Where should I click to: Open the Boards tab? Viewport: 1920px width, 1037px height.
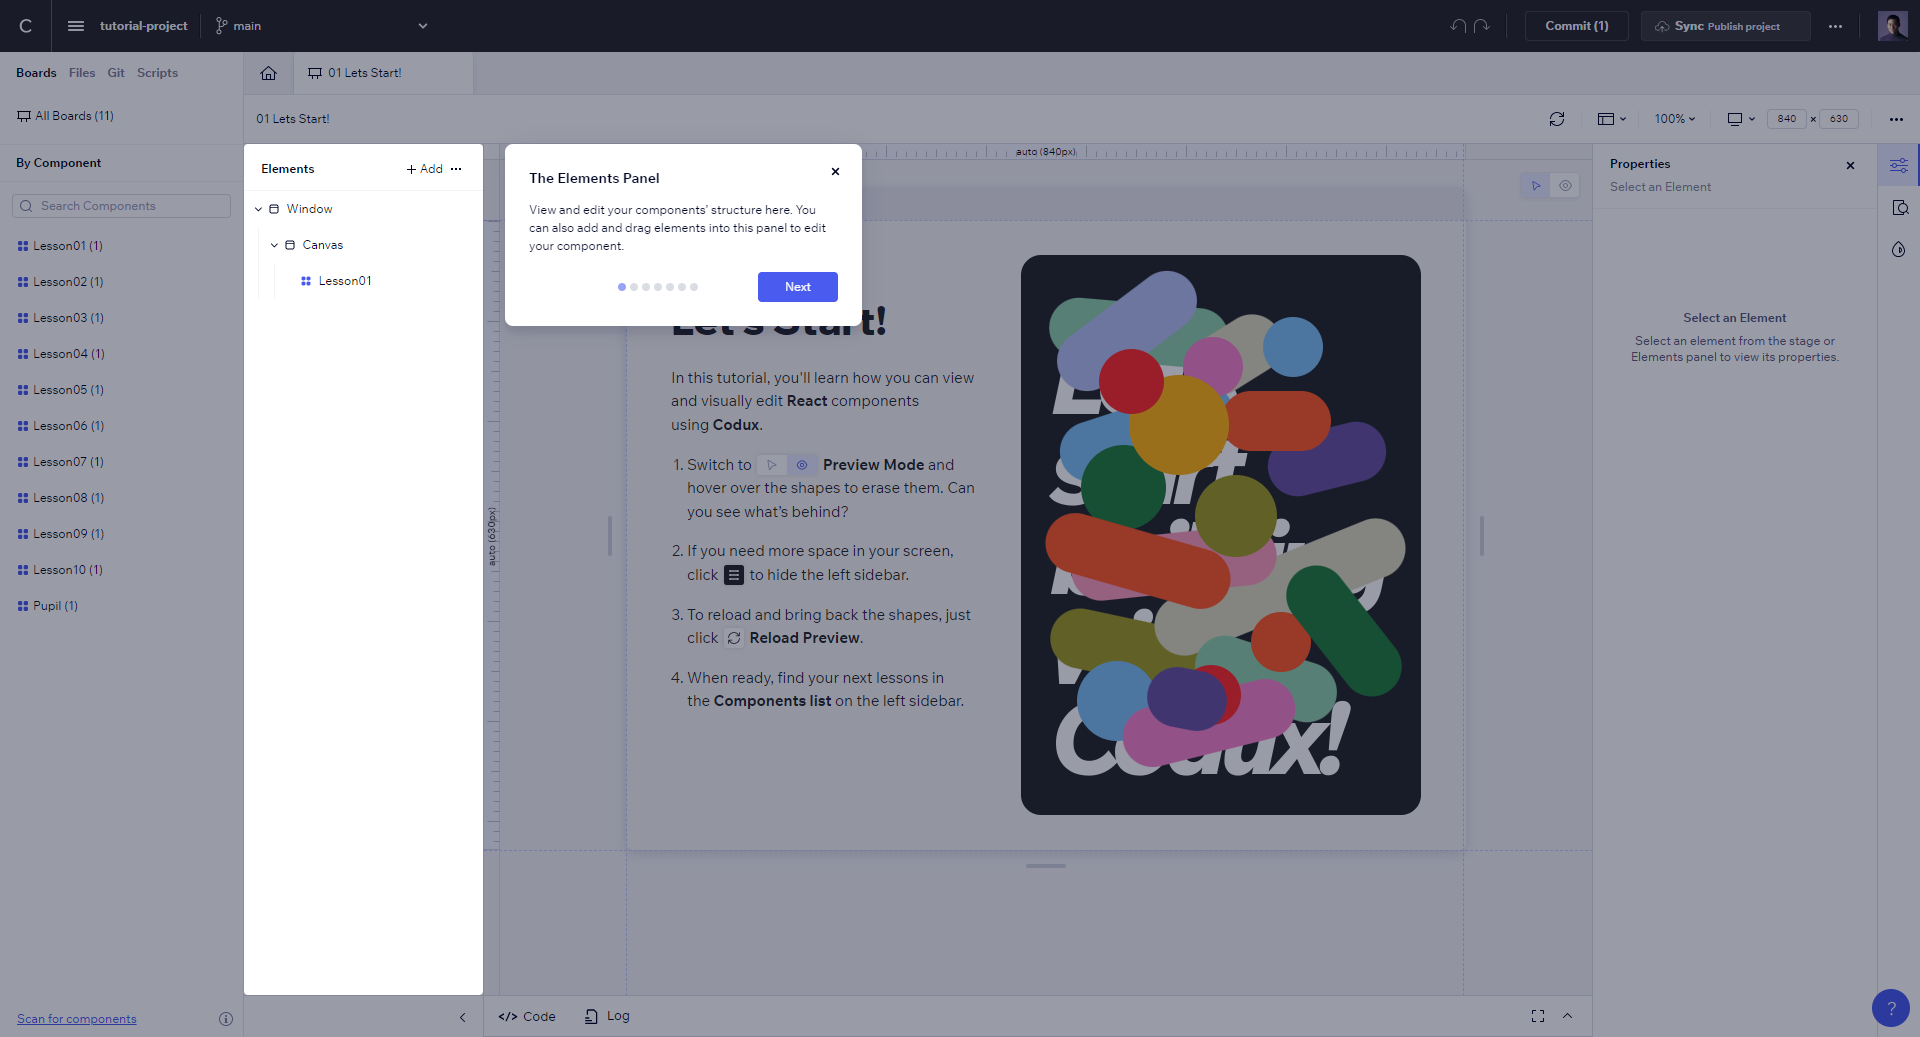[x=36, y=73]
